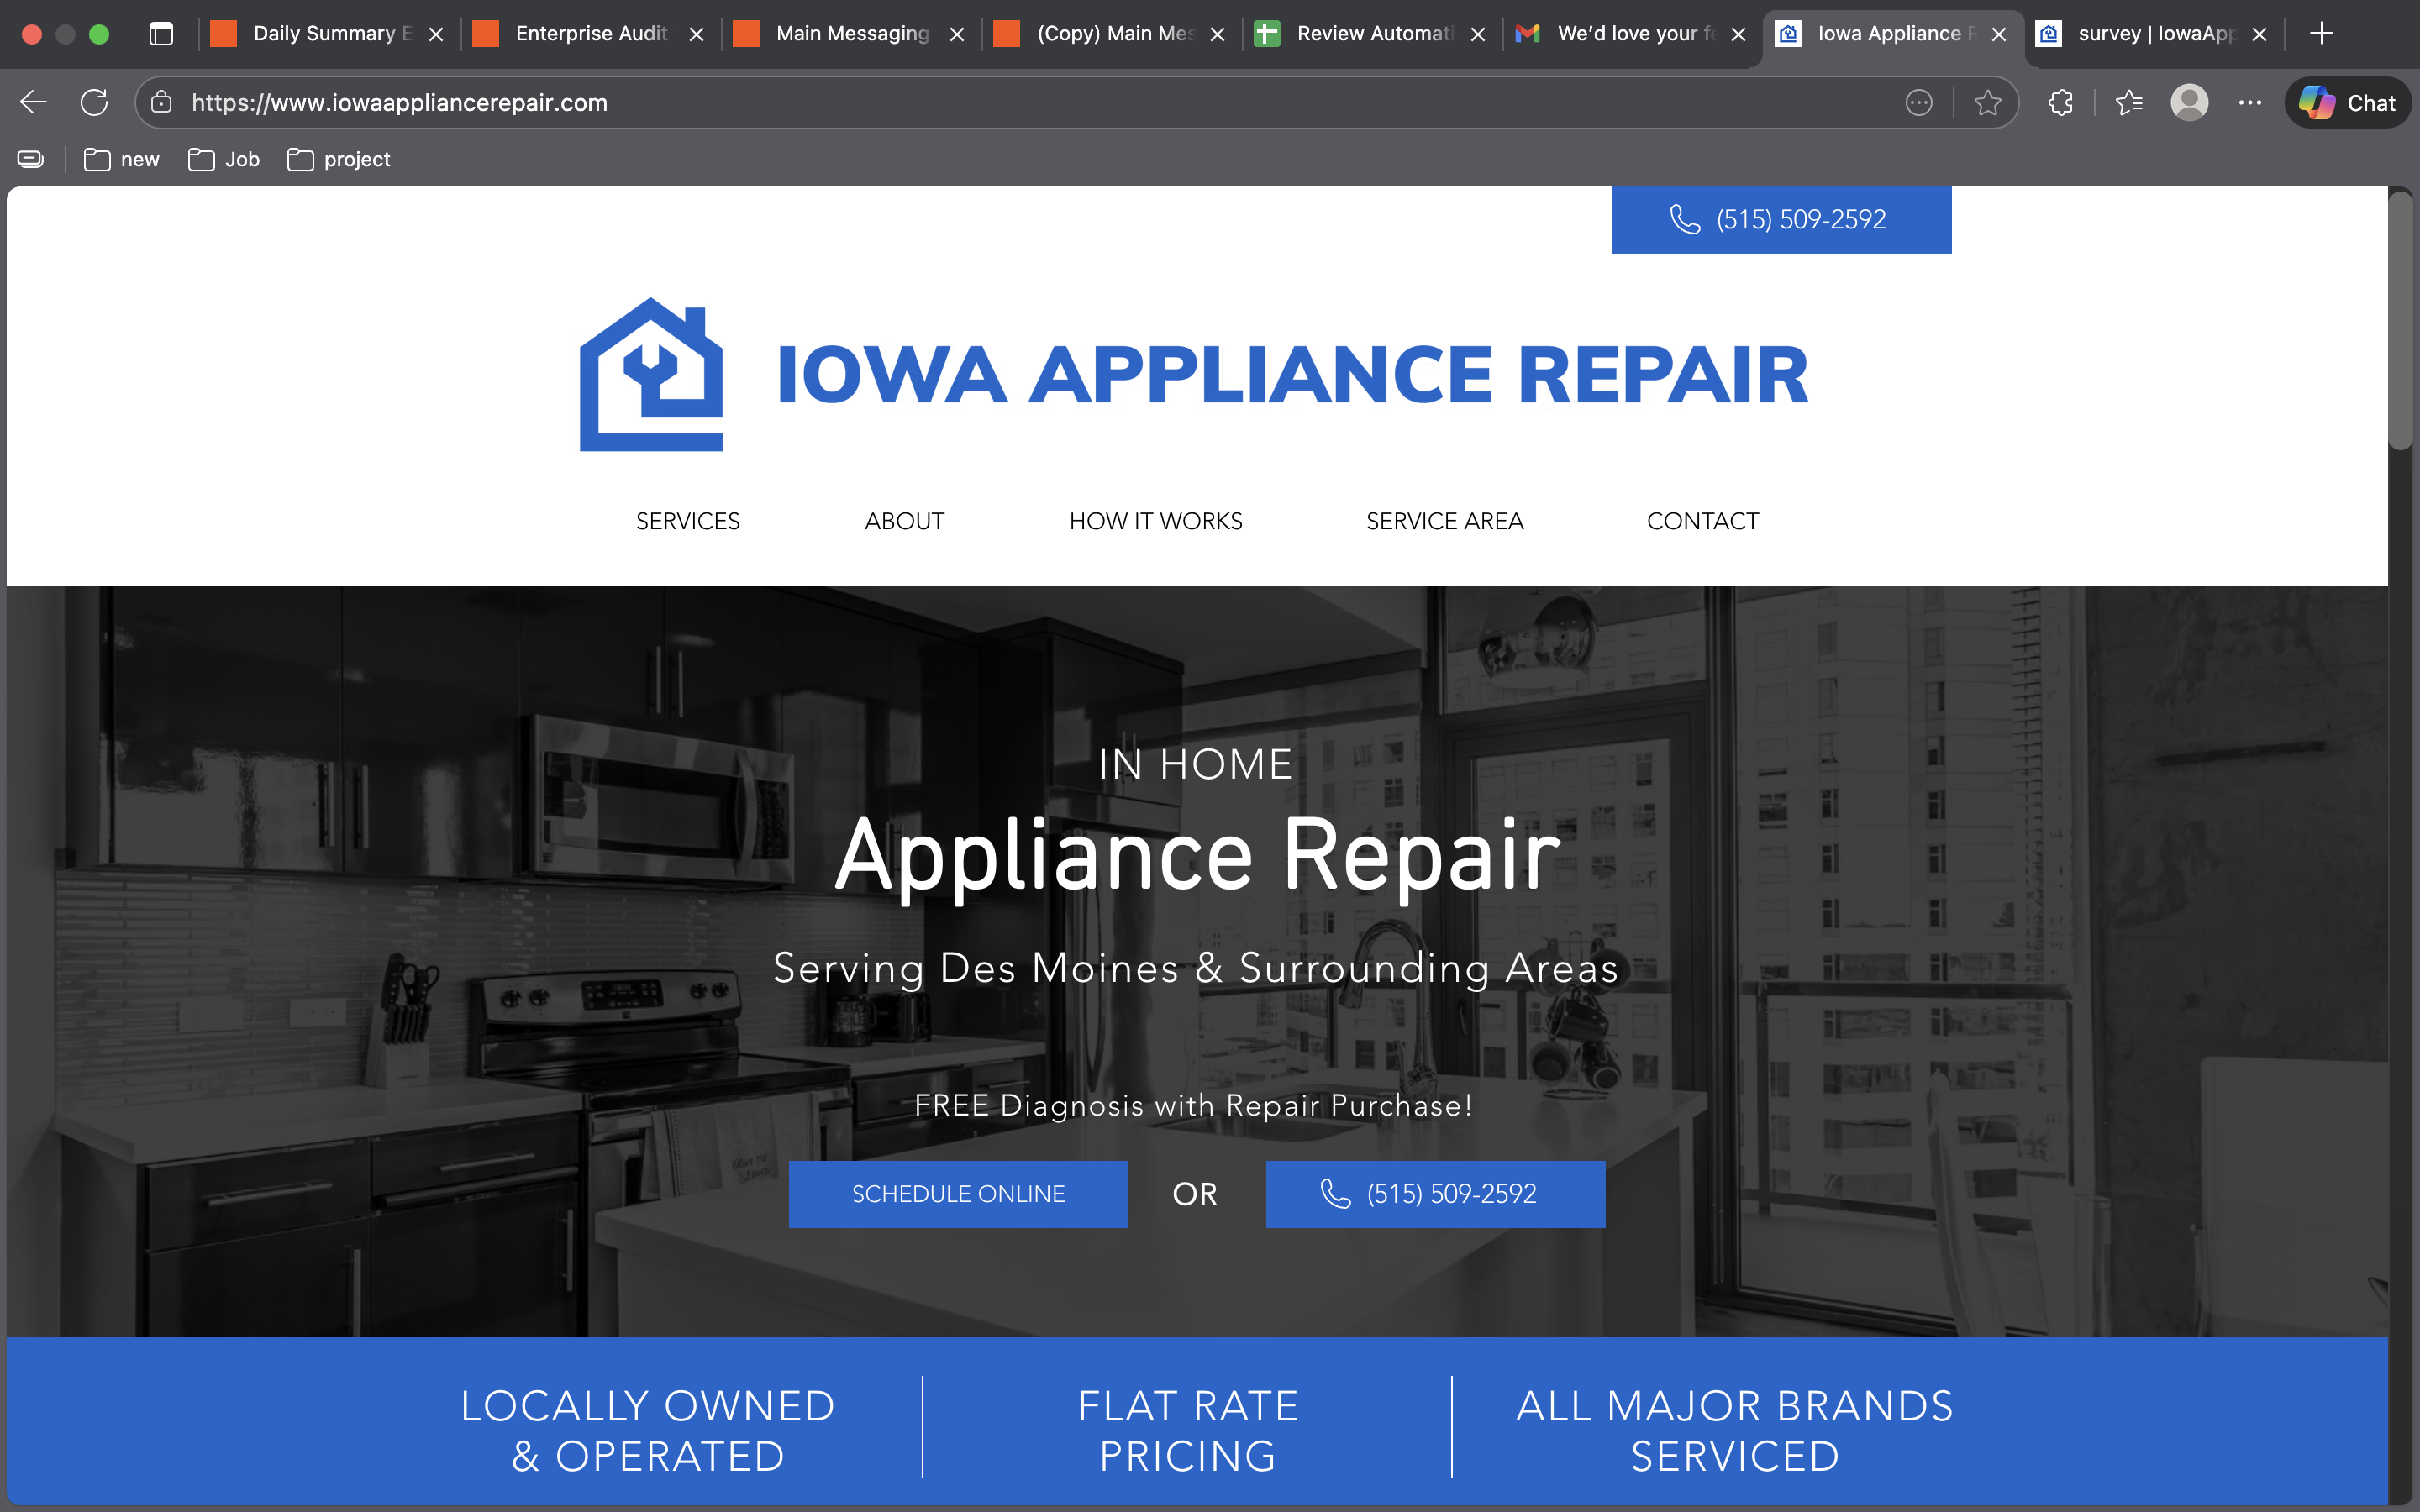The height and width of the screenshot is (1512, 2420).
Task: Open the 'Job' bookmarks folder
Action: click(x=224, y=159)
